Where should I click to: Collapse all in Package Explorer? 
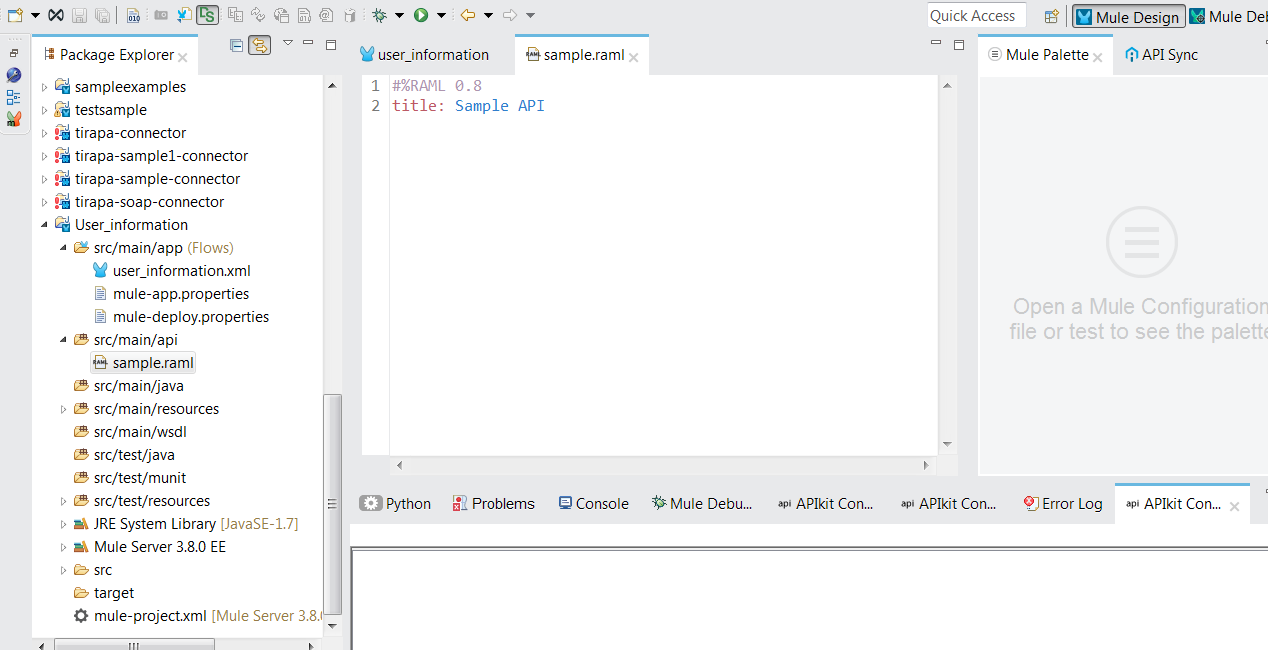[x=237, y=45]
